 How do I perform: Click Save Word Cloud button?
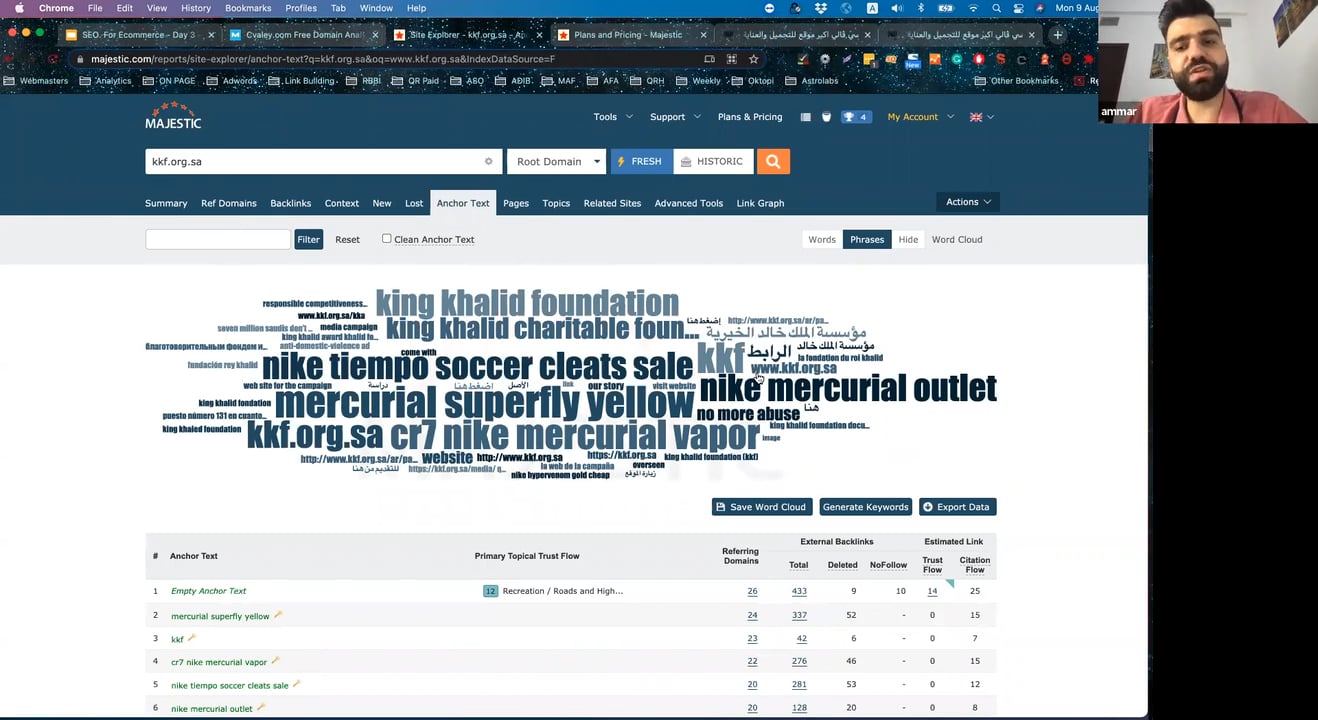761,507
